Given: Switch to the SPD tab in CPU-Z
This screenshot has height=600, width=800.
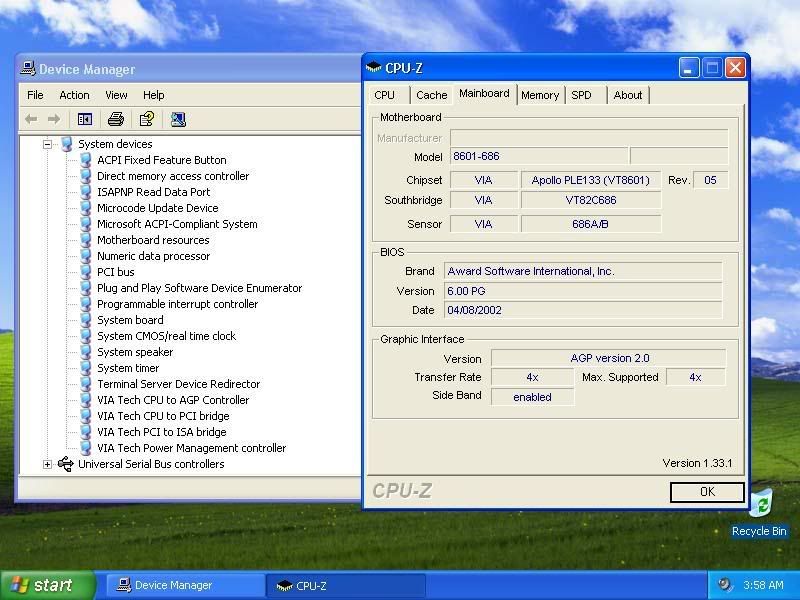Looking at the screenshot, I should coord(581,95).
